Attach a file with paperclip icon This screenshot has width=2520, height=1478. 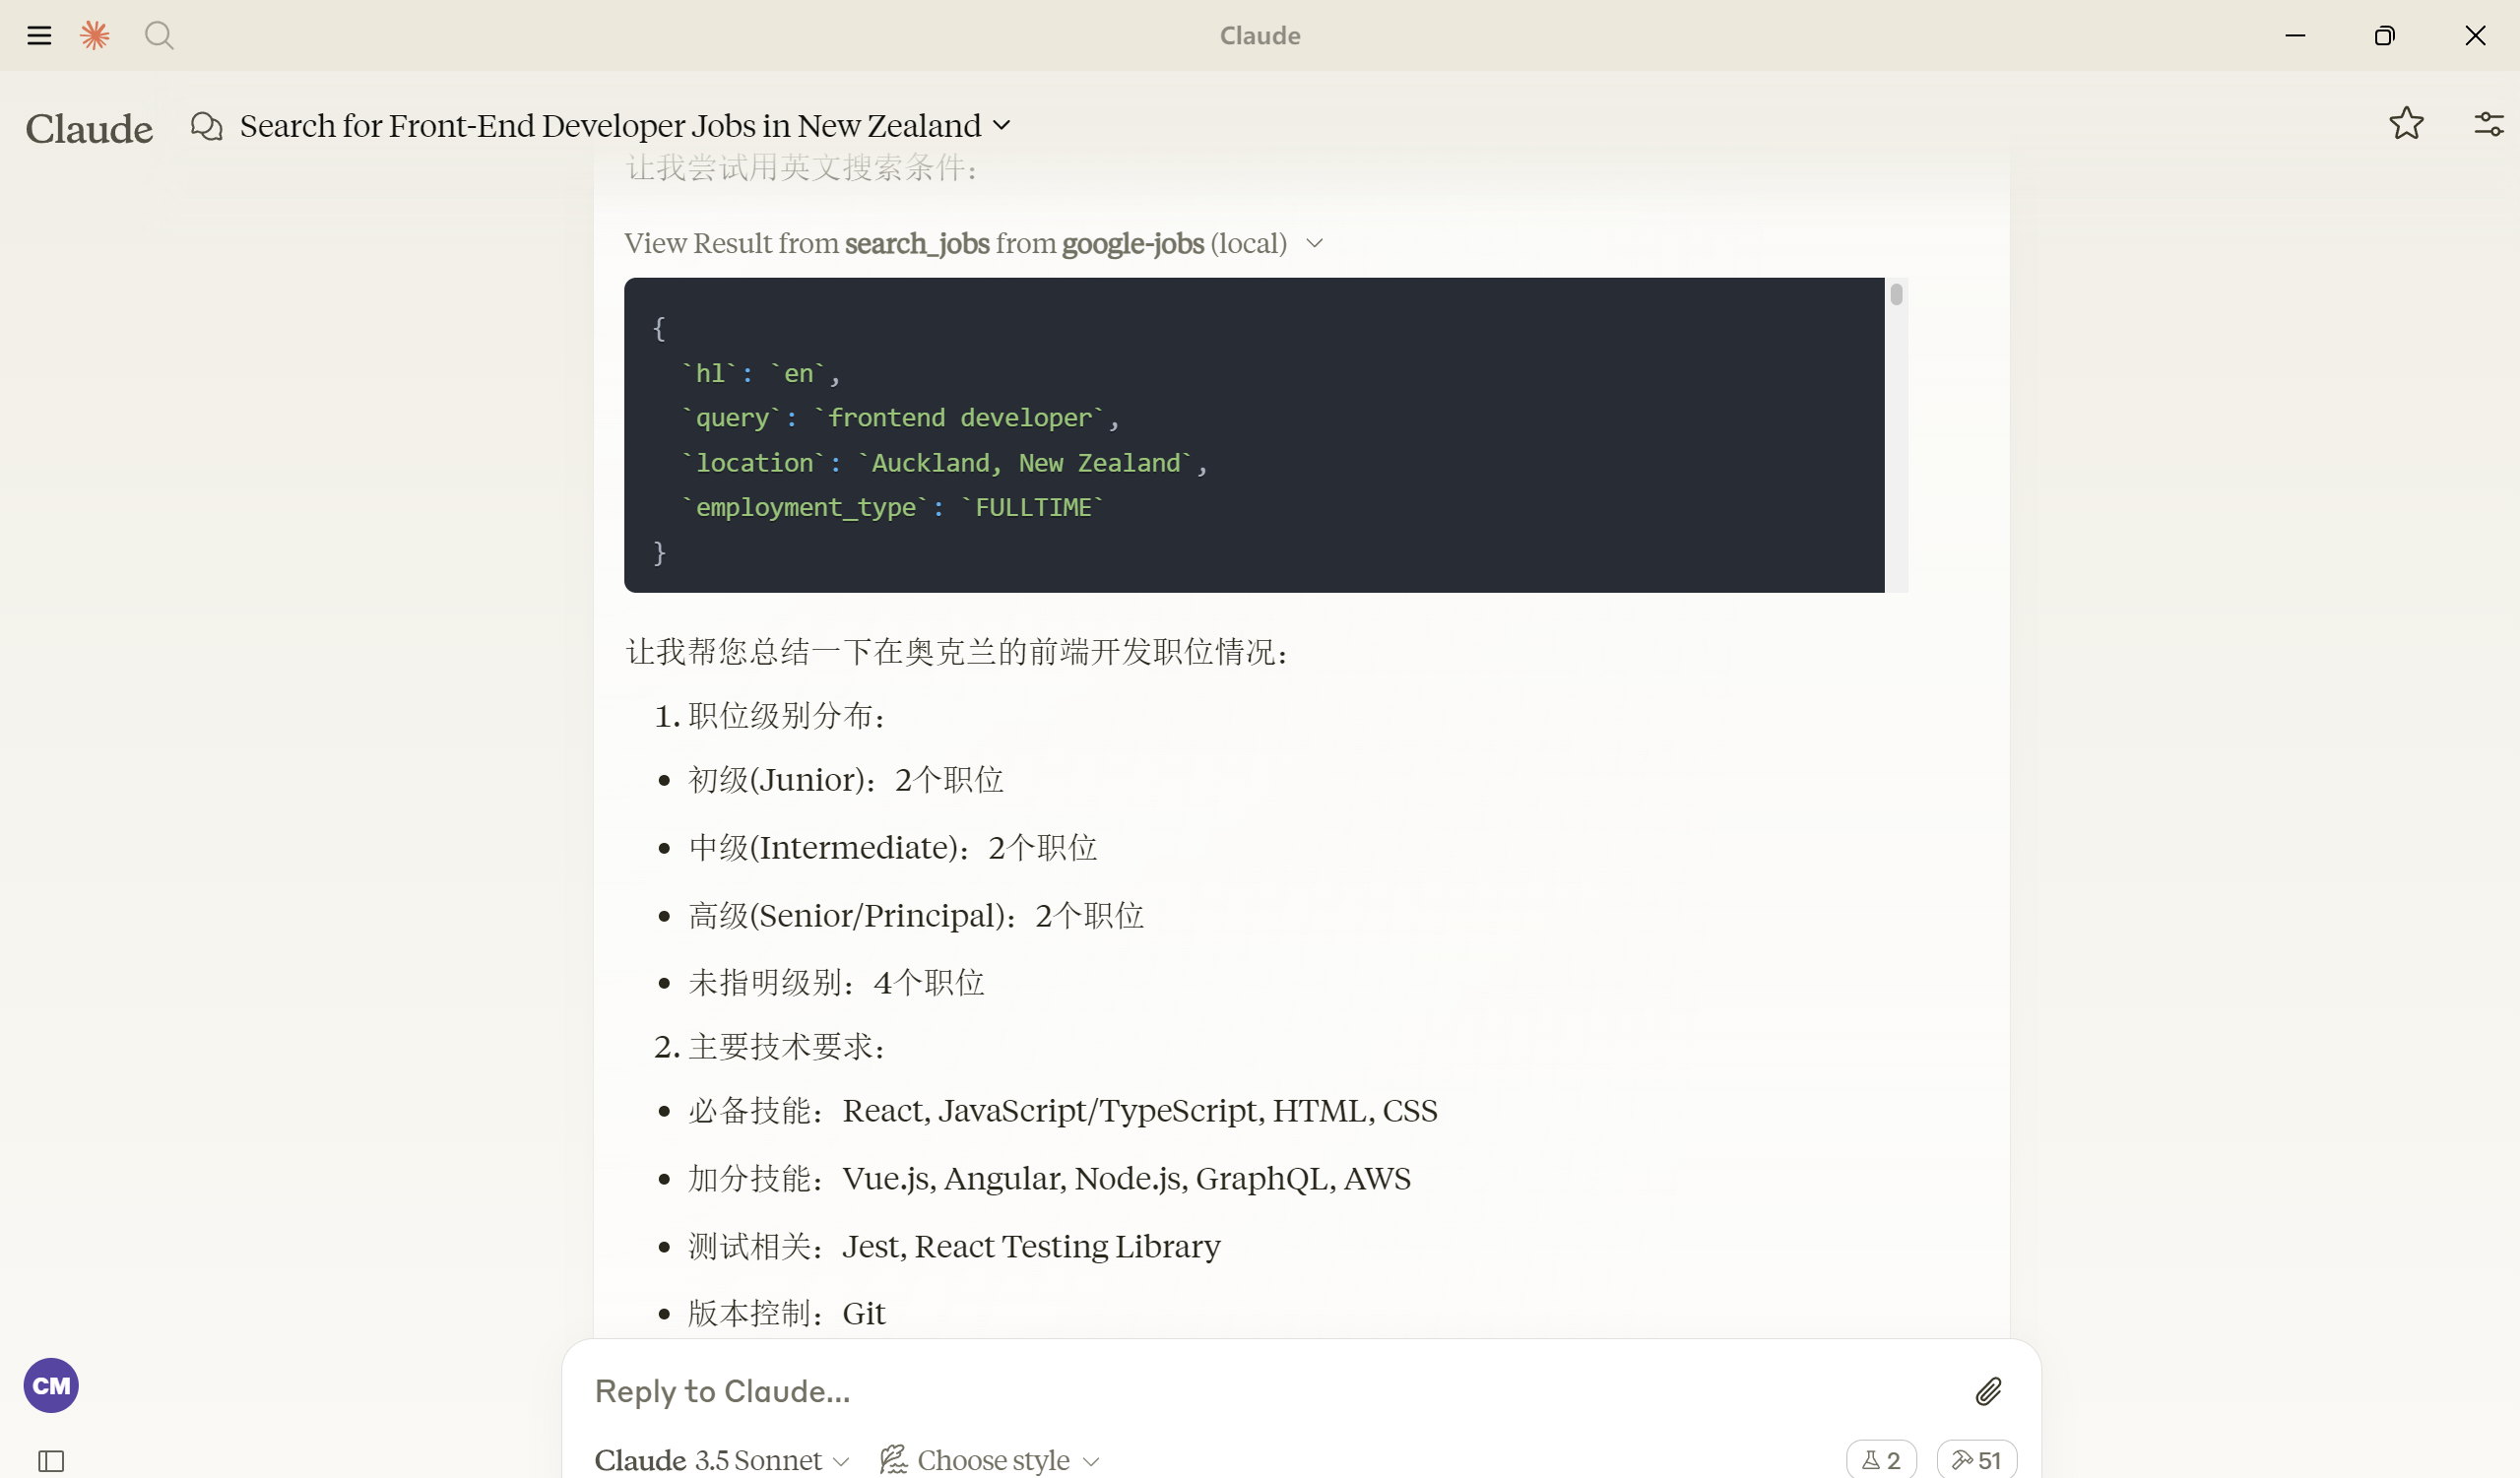(1988, 1391)
